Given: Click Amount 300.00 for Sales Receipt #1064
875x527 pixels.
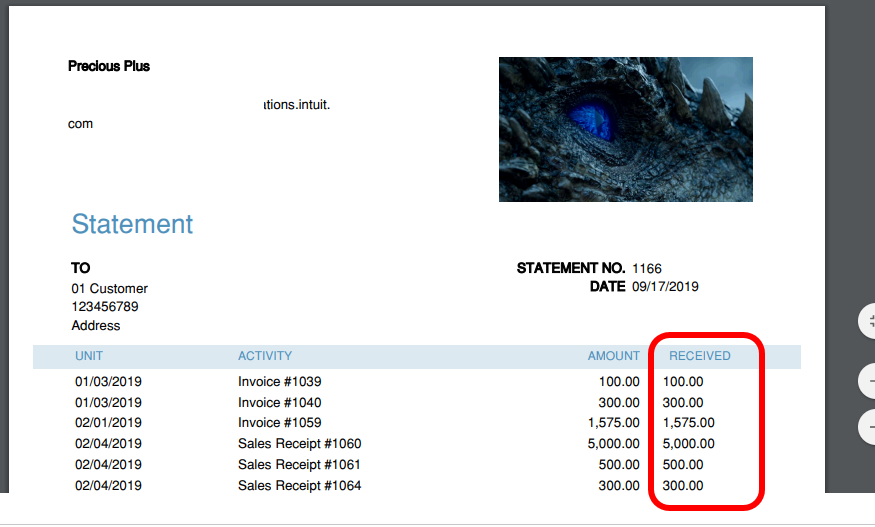Looking at the screenshot, I should point(619,486).
